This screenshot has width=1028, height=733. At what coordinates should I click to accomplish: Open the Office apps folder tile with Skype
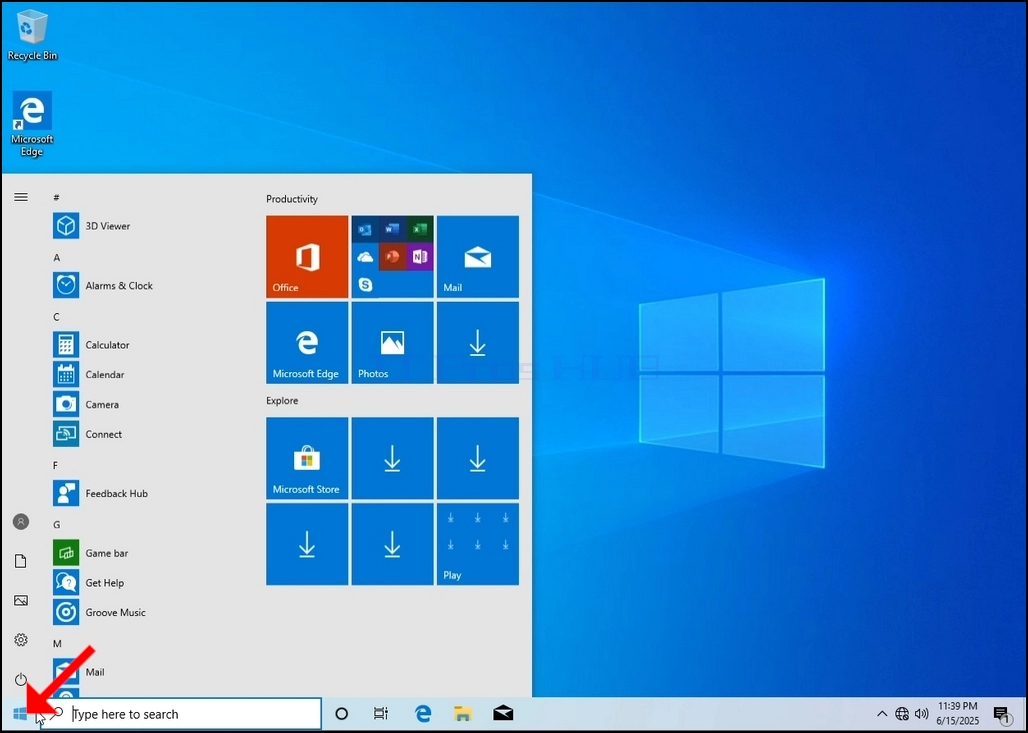(x=392, y=256)
